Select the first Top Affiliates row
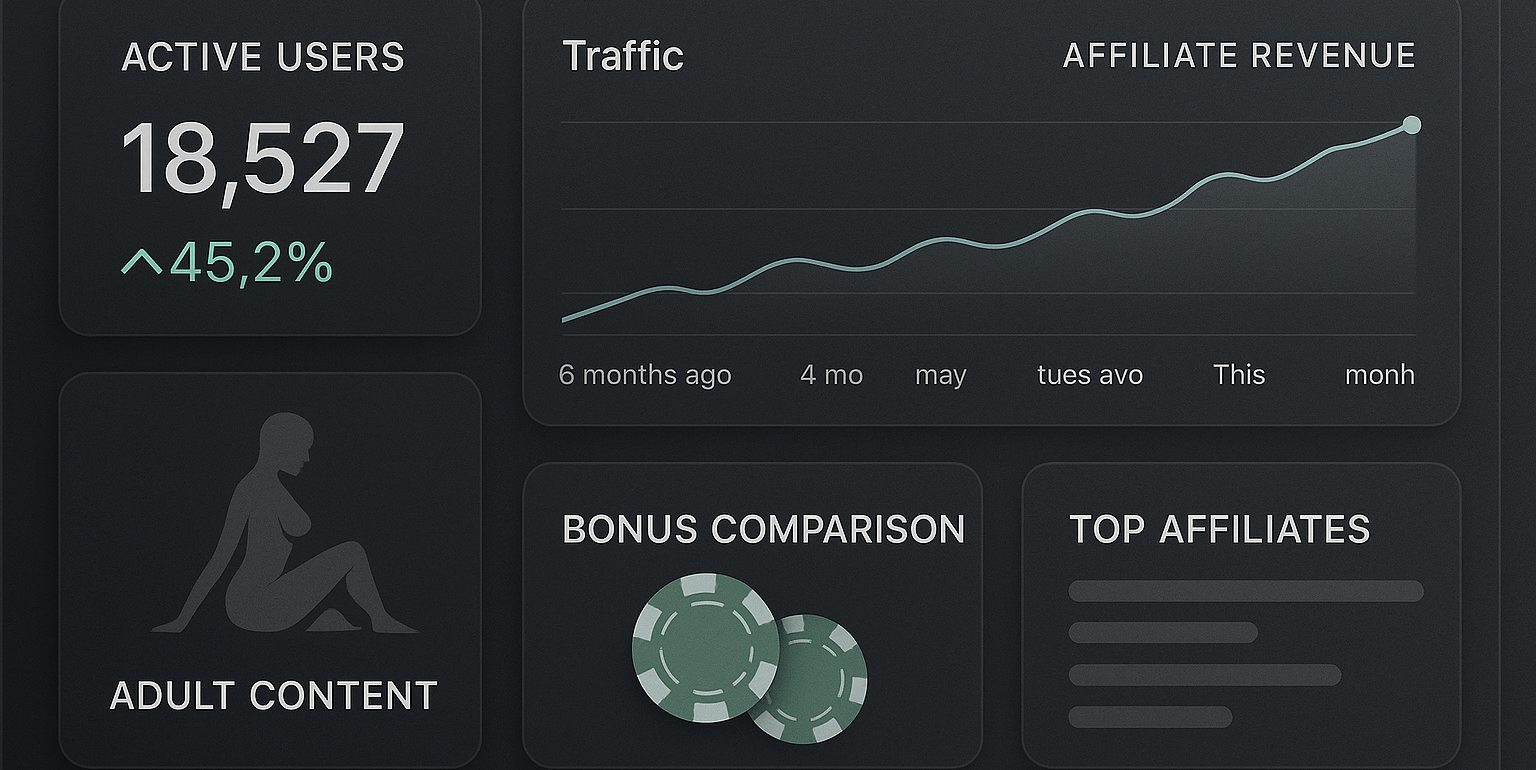The image size is (1536, 770). coord(1245,591)
